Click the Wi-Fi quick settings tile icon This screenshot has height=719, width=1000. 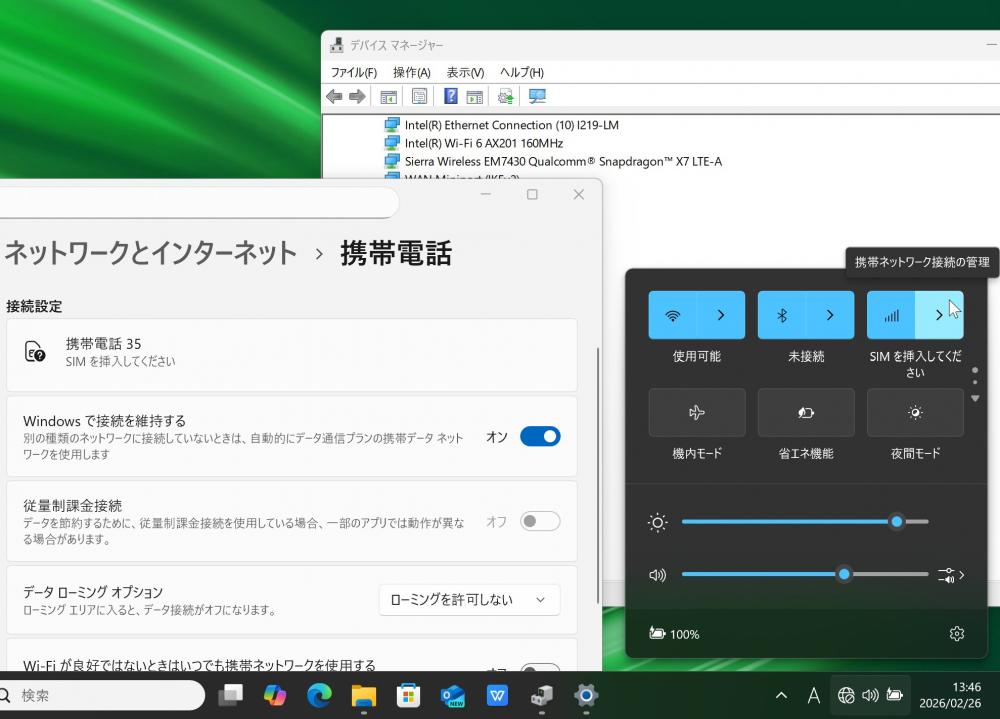(x=673, y=315)
